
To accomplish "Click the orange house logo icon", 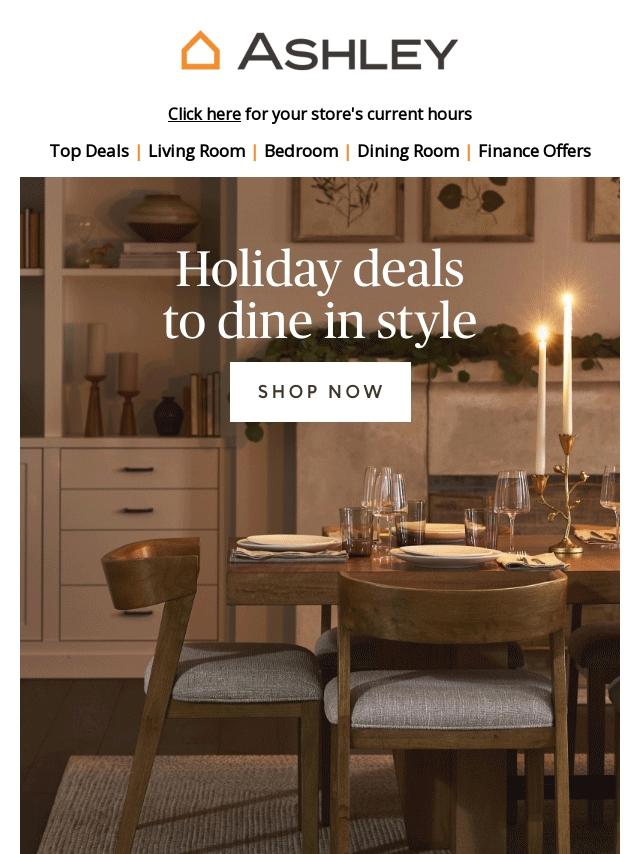I will pos(200,51).
